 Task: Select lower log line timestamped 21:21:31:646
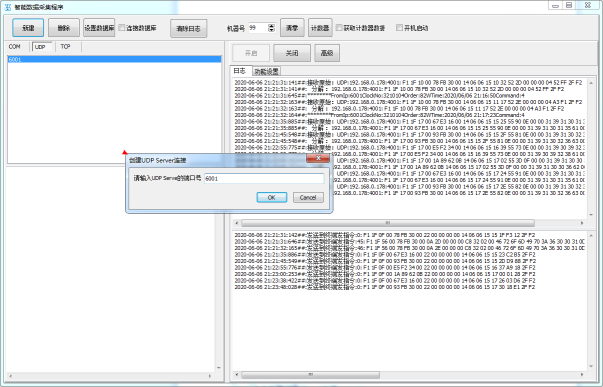(410, 242)
